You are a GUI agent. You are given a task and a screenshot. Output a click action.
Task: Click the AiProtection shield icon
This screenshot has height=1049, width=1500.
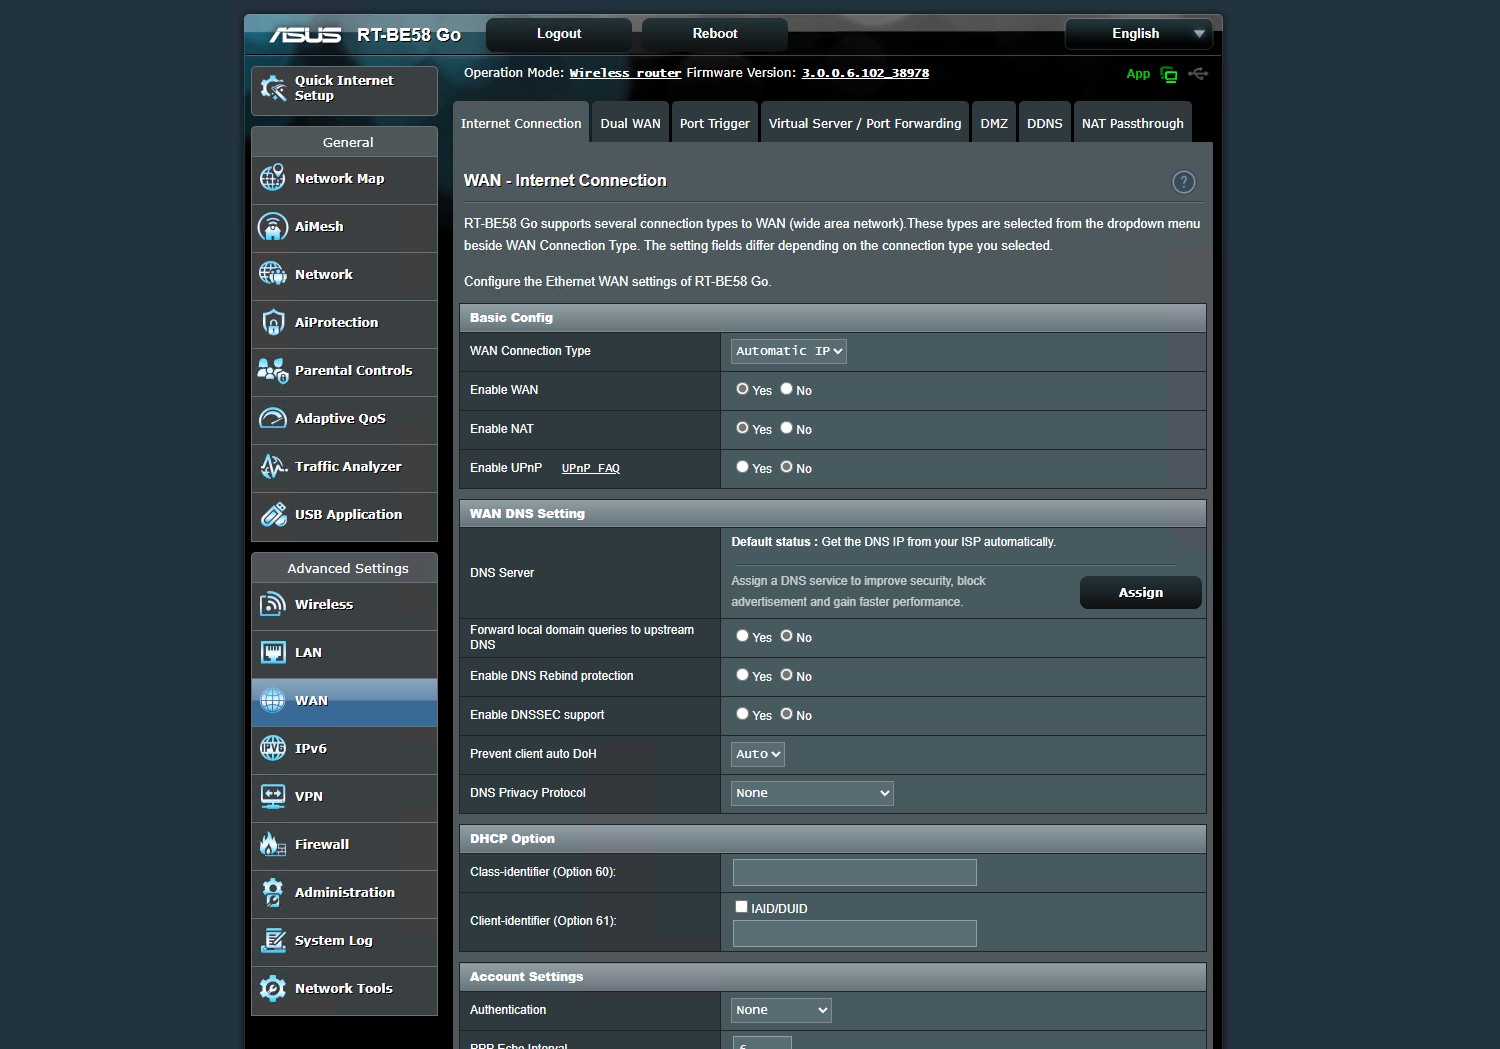coord(273,322)
